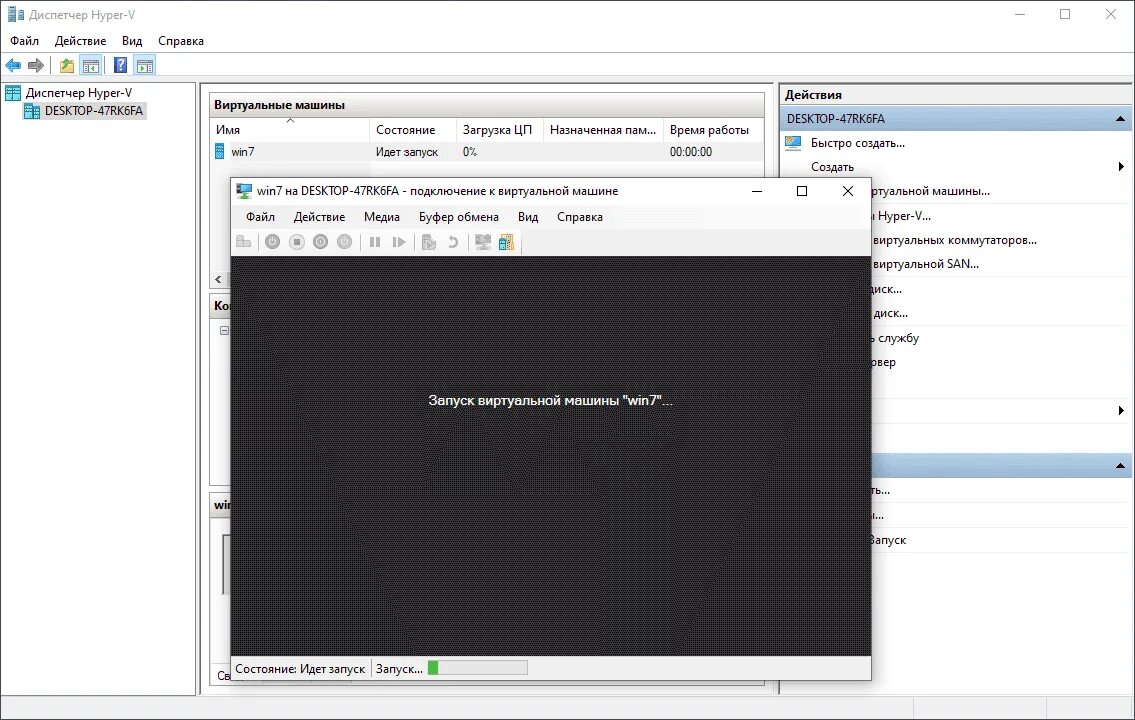The width and height of the screenshot is (1135, 720).
Task: Click Ctrl+Alt+Del icon in VM connection toolbar
Action: click(x=243, y=242)
